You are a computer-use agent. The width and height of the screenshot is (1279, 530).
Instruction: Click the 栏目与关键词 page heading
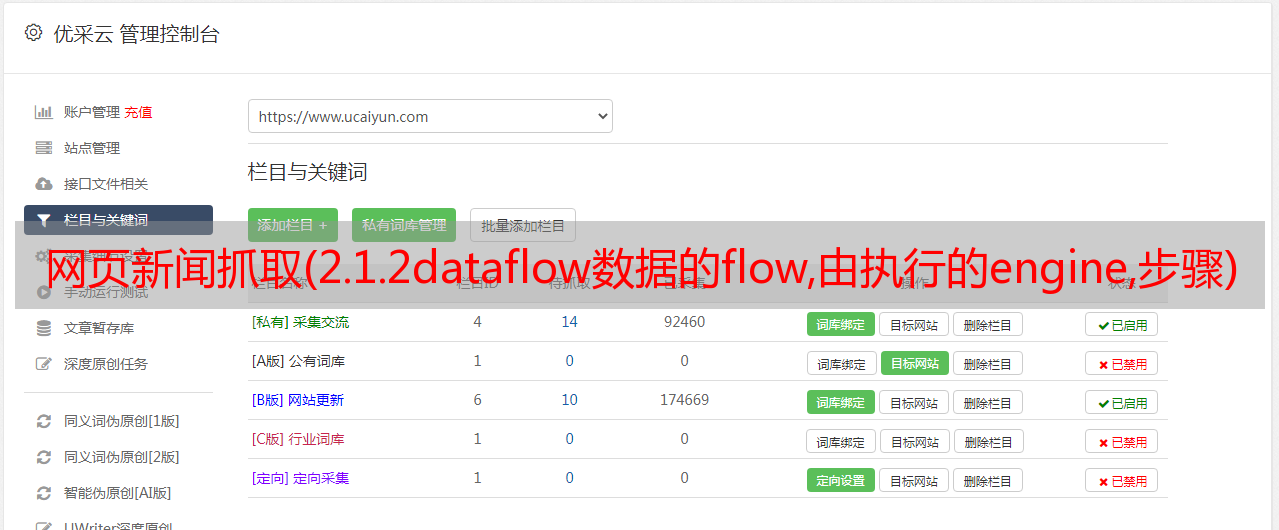point(308,172)
